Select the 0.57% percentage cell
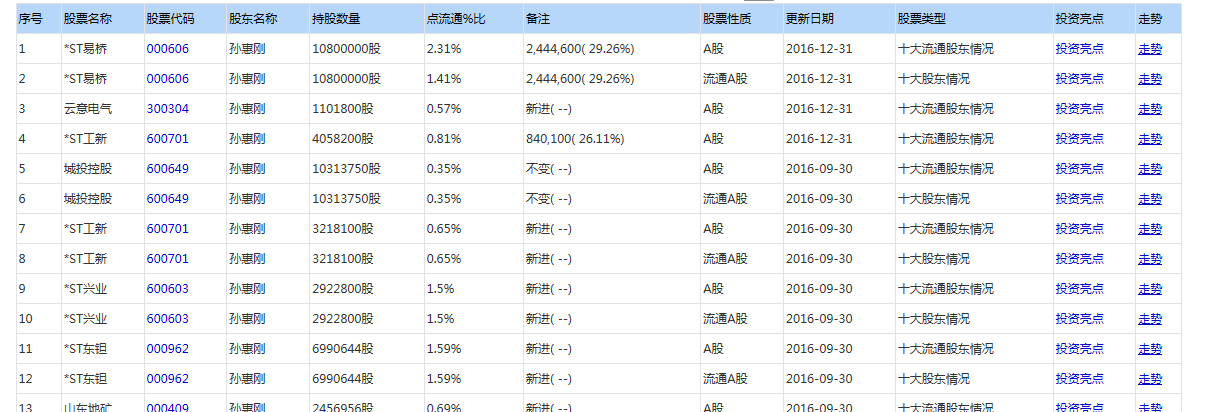The width and height of the screenshot is (1205, 412). click(x=473, y=108)
